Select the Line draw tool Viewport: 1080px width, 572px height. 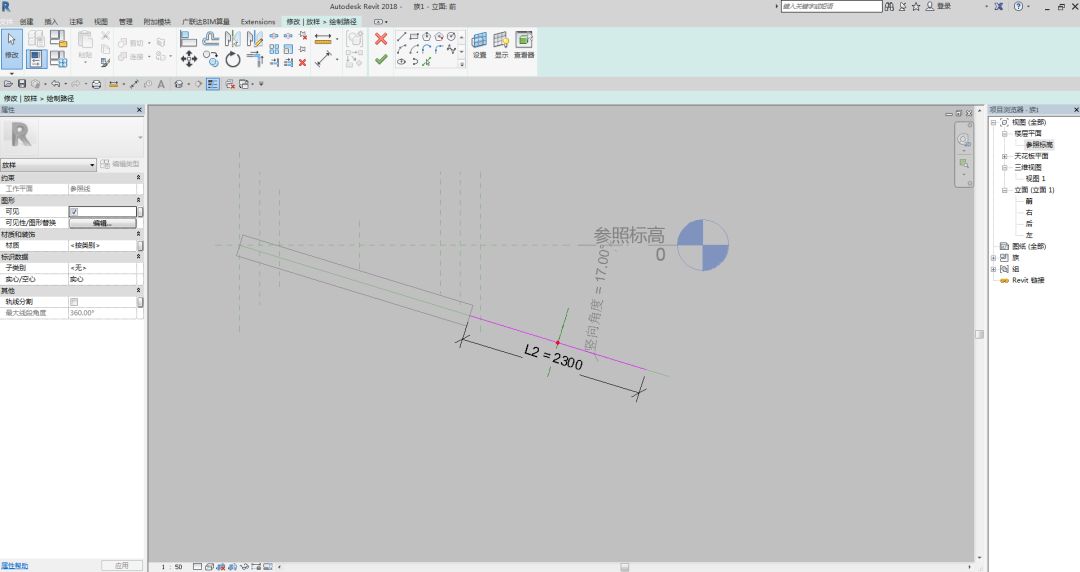coord(402,37)
